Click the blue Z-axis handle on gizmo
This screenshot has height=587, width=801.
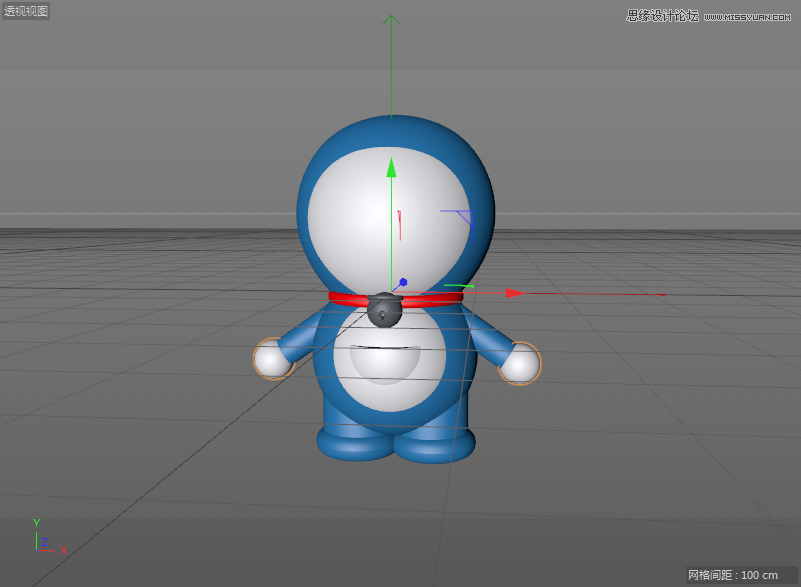403,280
